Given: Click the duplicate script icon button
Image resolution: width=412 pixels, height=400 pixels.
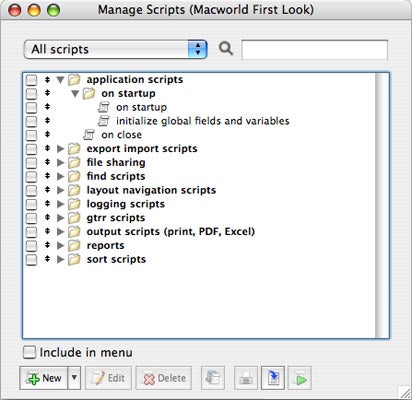Looking at the screenshot, I should [x=213, y=378].
